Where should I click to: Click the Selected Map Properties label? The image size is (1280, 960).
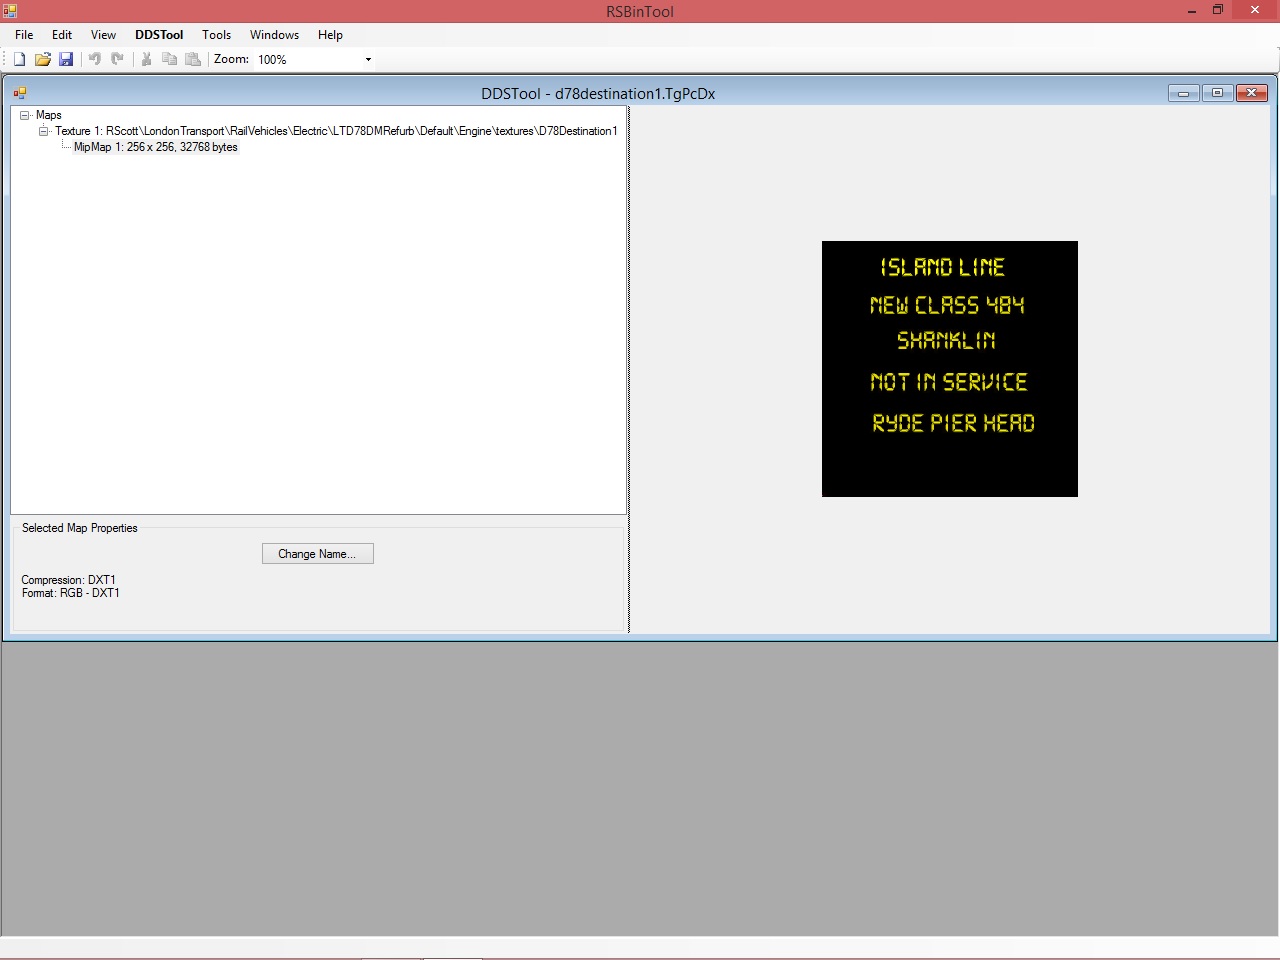(x=80, y=528)
